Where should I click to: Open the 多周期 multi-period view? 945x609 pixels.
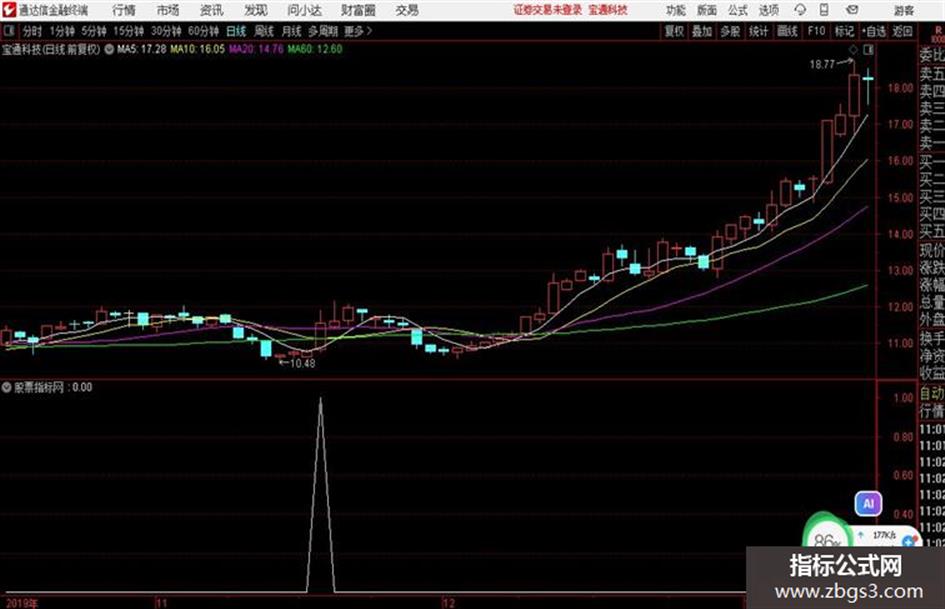click(323, 31)
